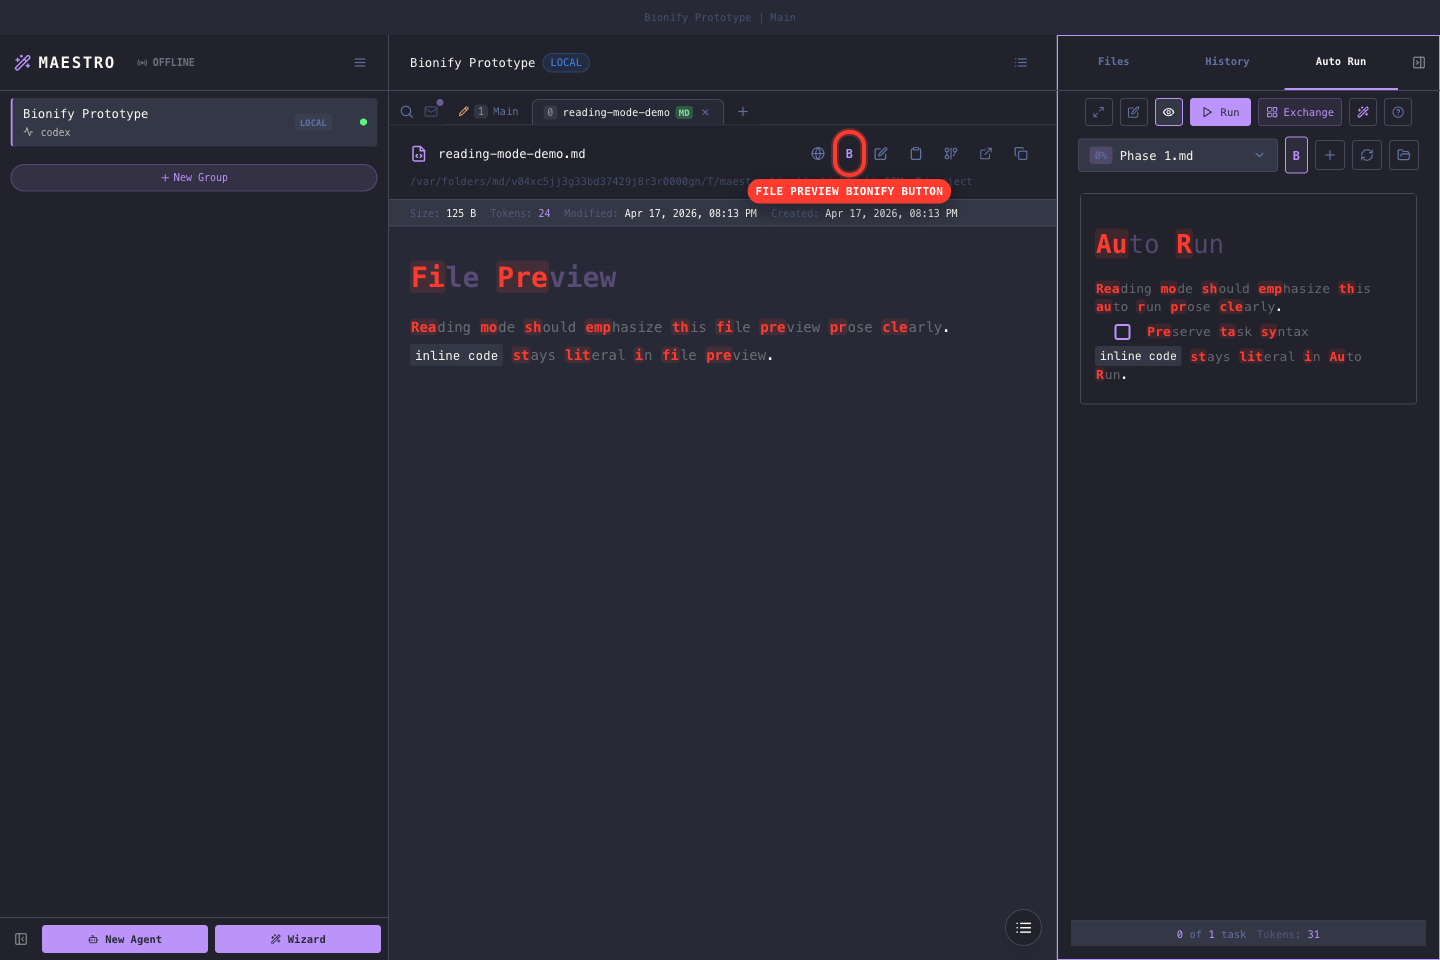Viewport: 1440px width, 960px height.
Task: Open table of contents floating button
Action: pos(1023,928)
